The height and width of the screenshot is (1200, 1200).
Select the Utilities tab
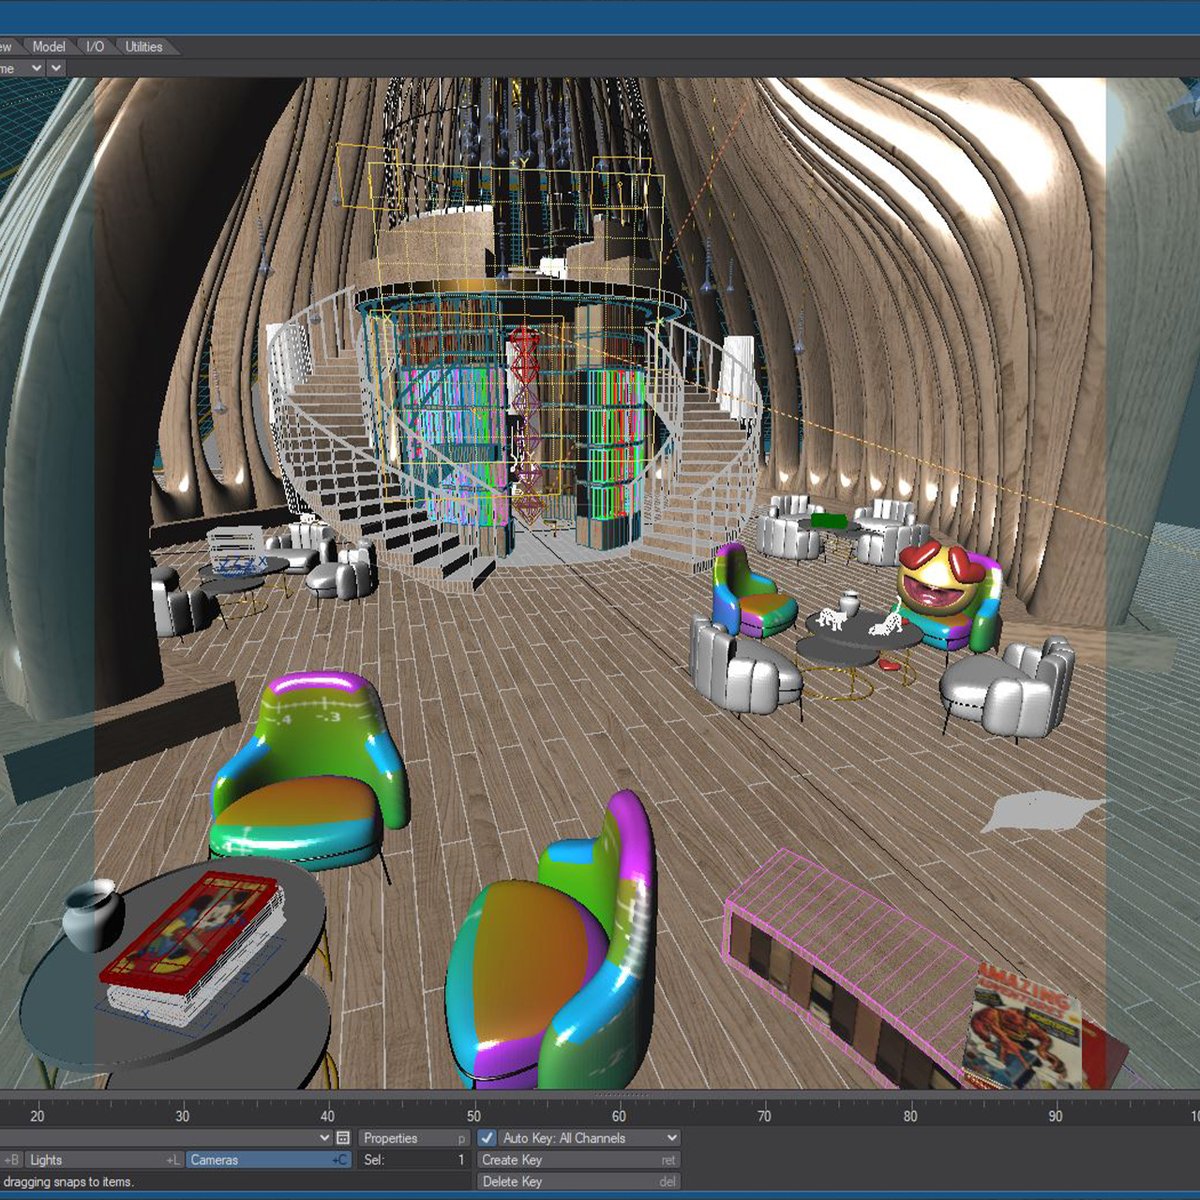143,46
